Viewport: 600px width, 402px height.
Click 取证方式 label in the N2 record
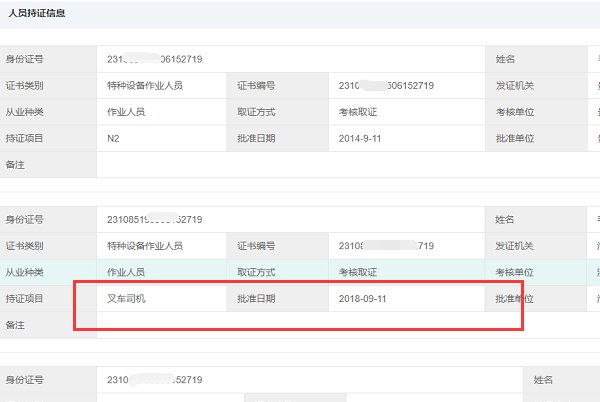[x=256, y=112]
